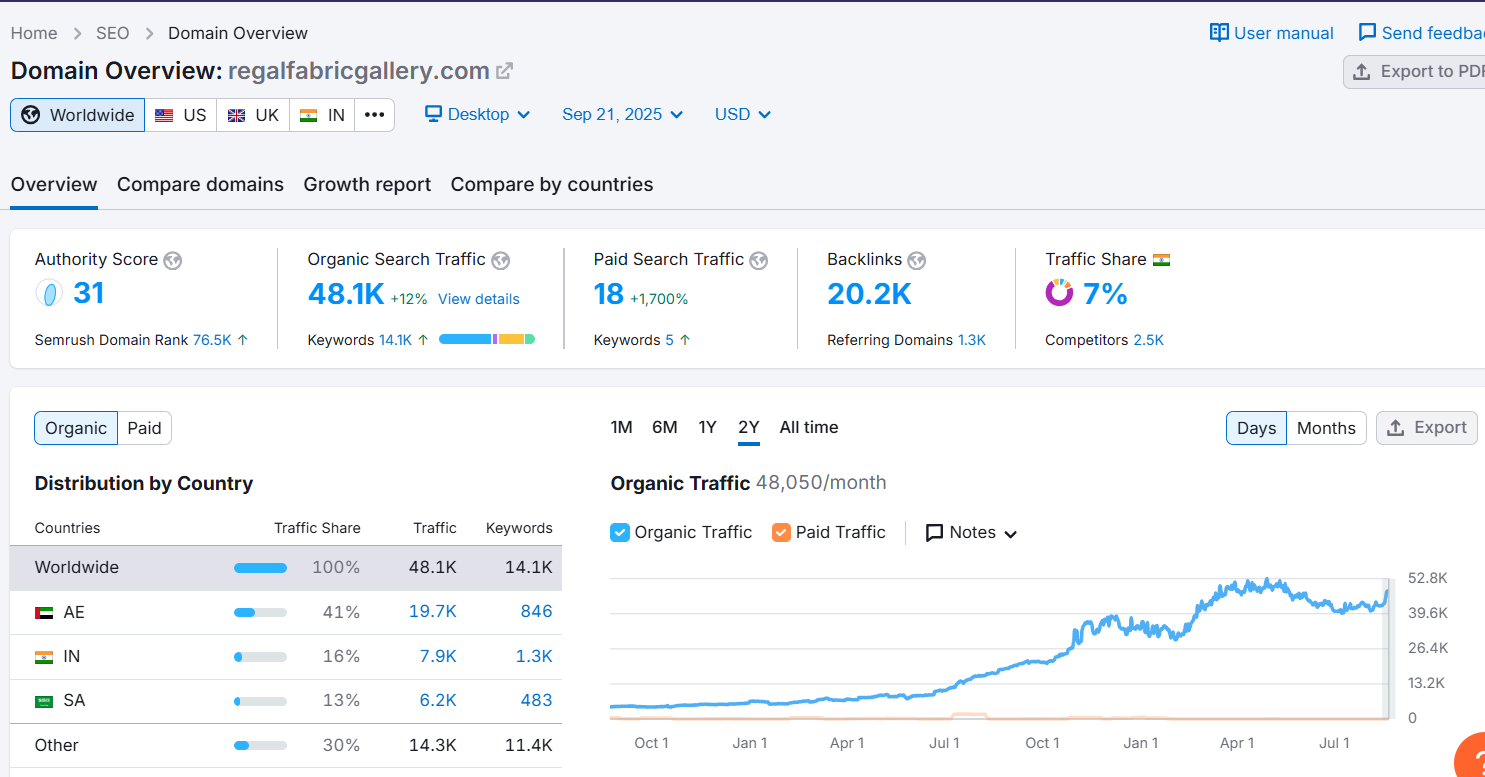The width and height of the screenshot is (1485, 777).
Task: Click View details for organic traffic
Action: pyautogui.click(x=479, y=299)
